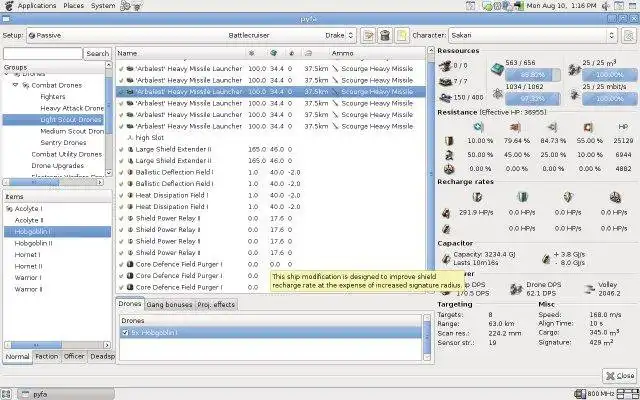This screenshot has height=400, width=640.
Task: Select Fighters in the Groups tree
Action: click(53, 97)
